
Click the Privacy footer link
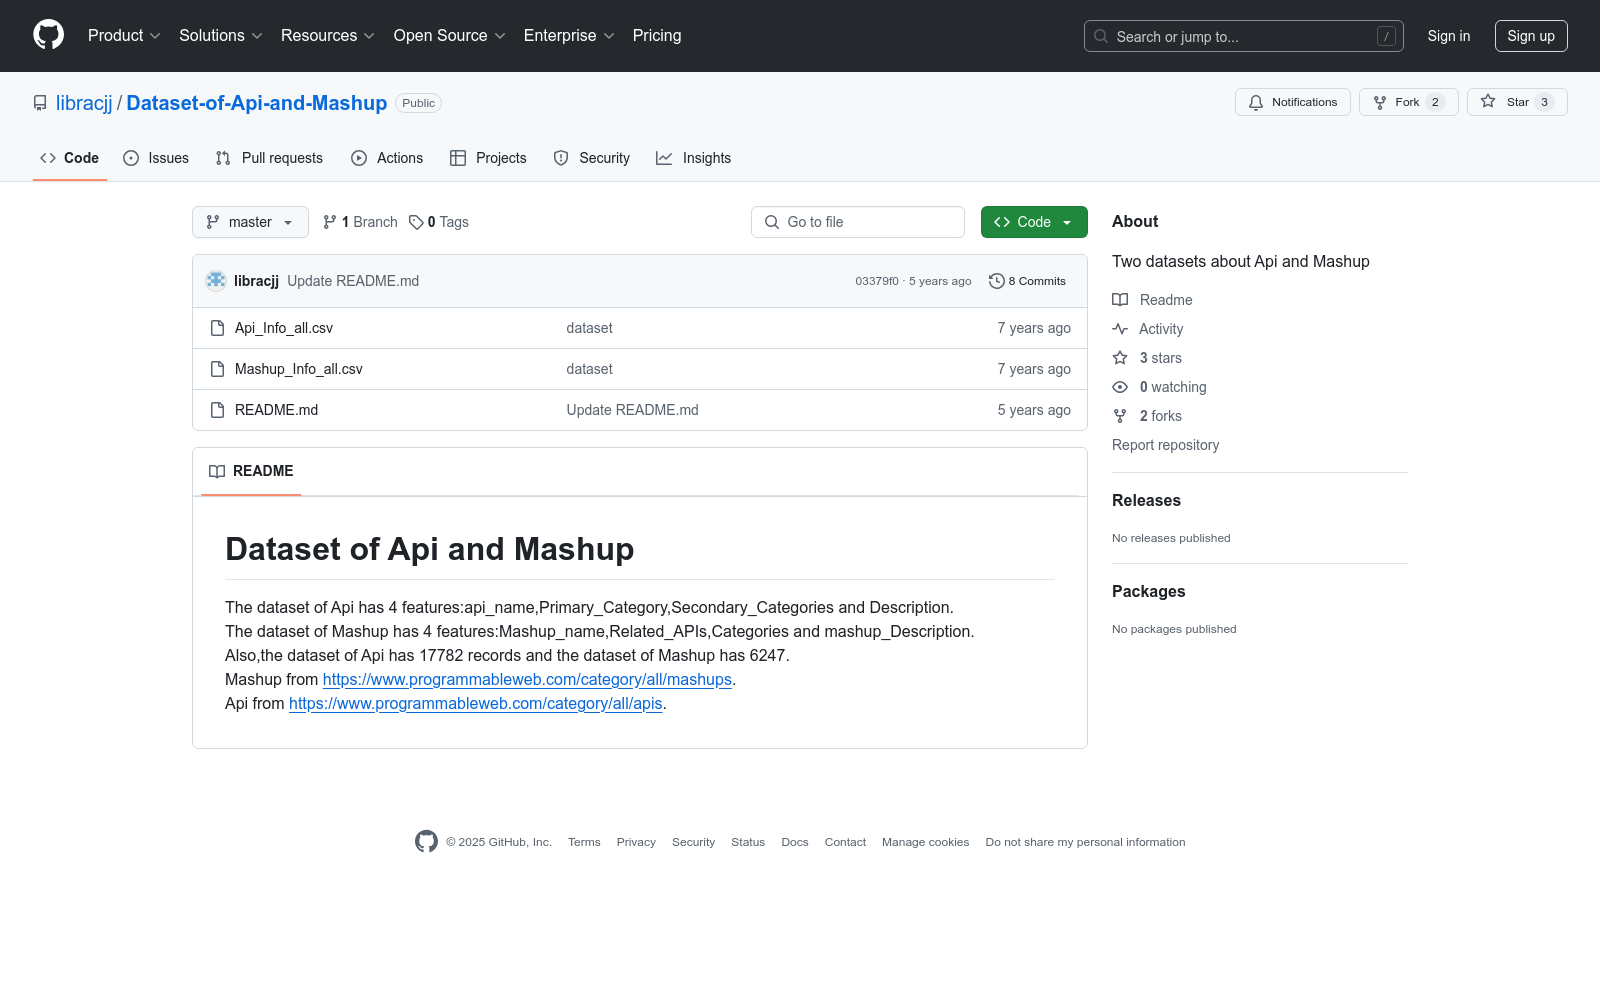tap(636, 842)
